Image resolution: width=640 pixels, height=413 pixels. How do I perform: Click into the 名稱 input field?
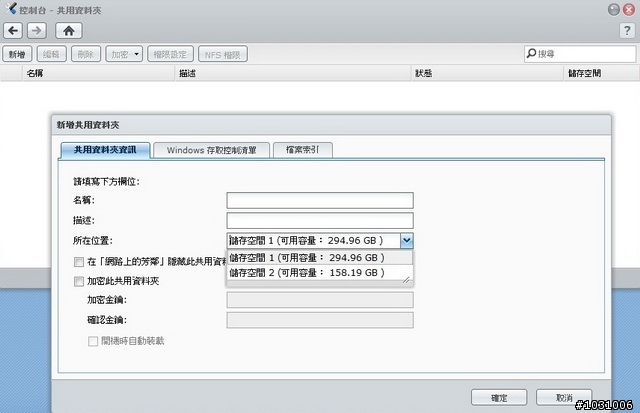point(320,200)
